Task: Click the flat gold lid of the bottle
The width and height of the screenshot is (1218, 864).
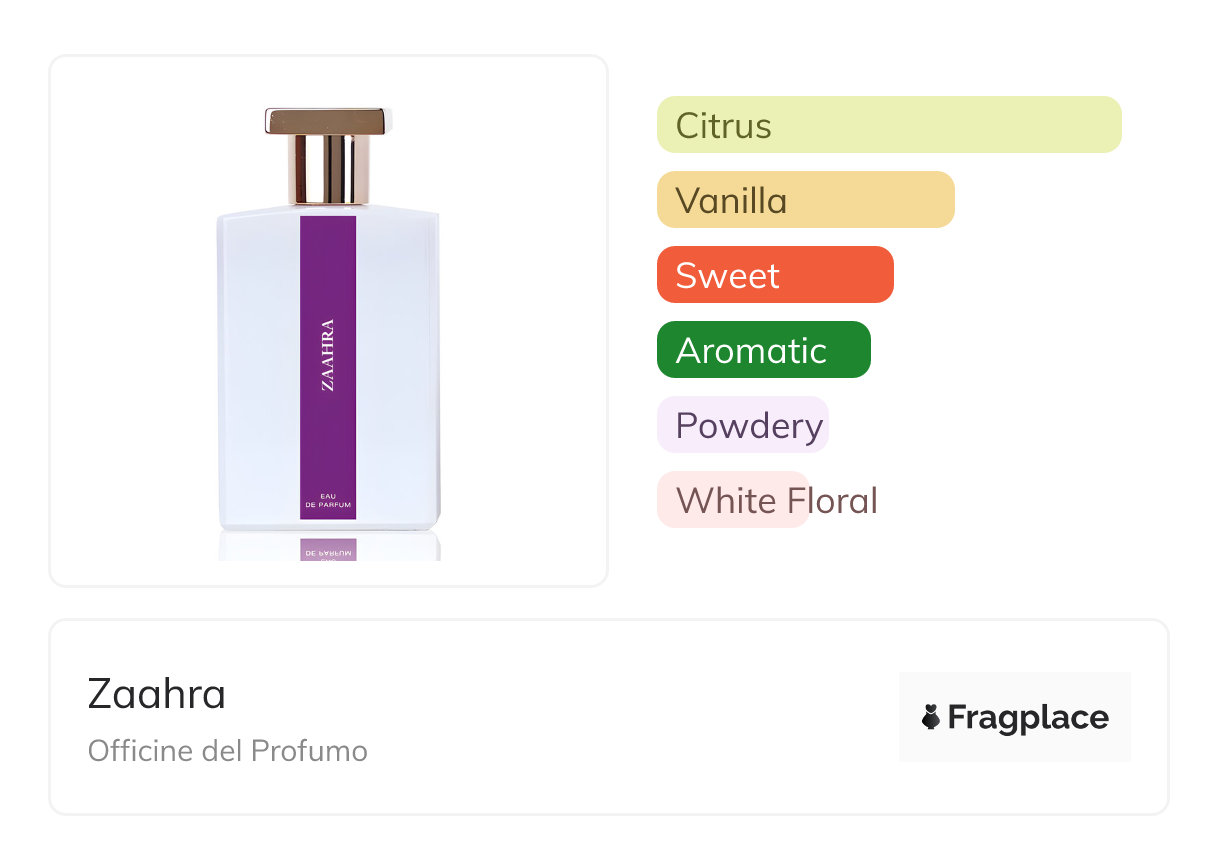Action: pos(326,121)
